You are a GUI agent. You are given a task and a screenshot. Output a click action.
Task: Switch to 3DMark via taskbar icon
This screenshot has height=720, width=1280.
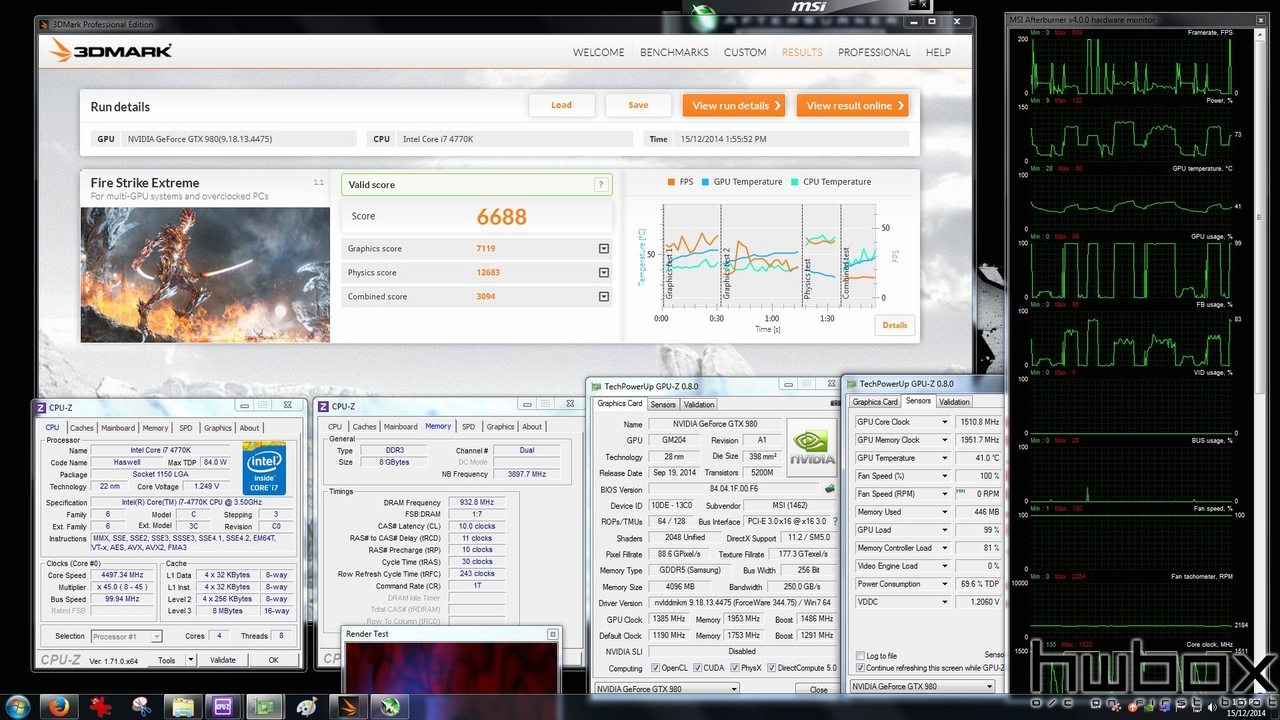point(346,707)
